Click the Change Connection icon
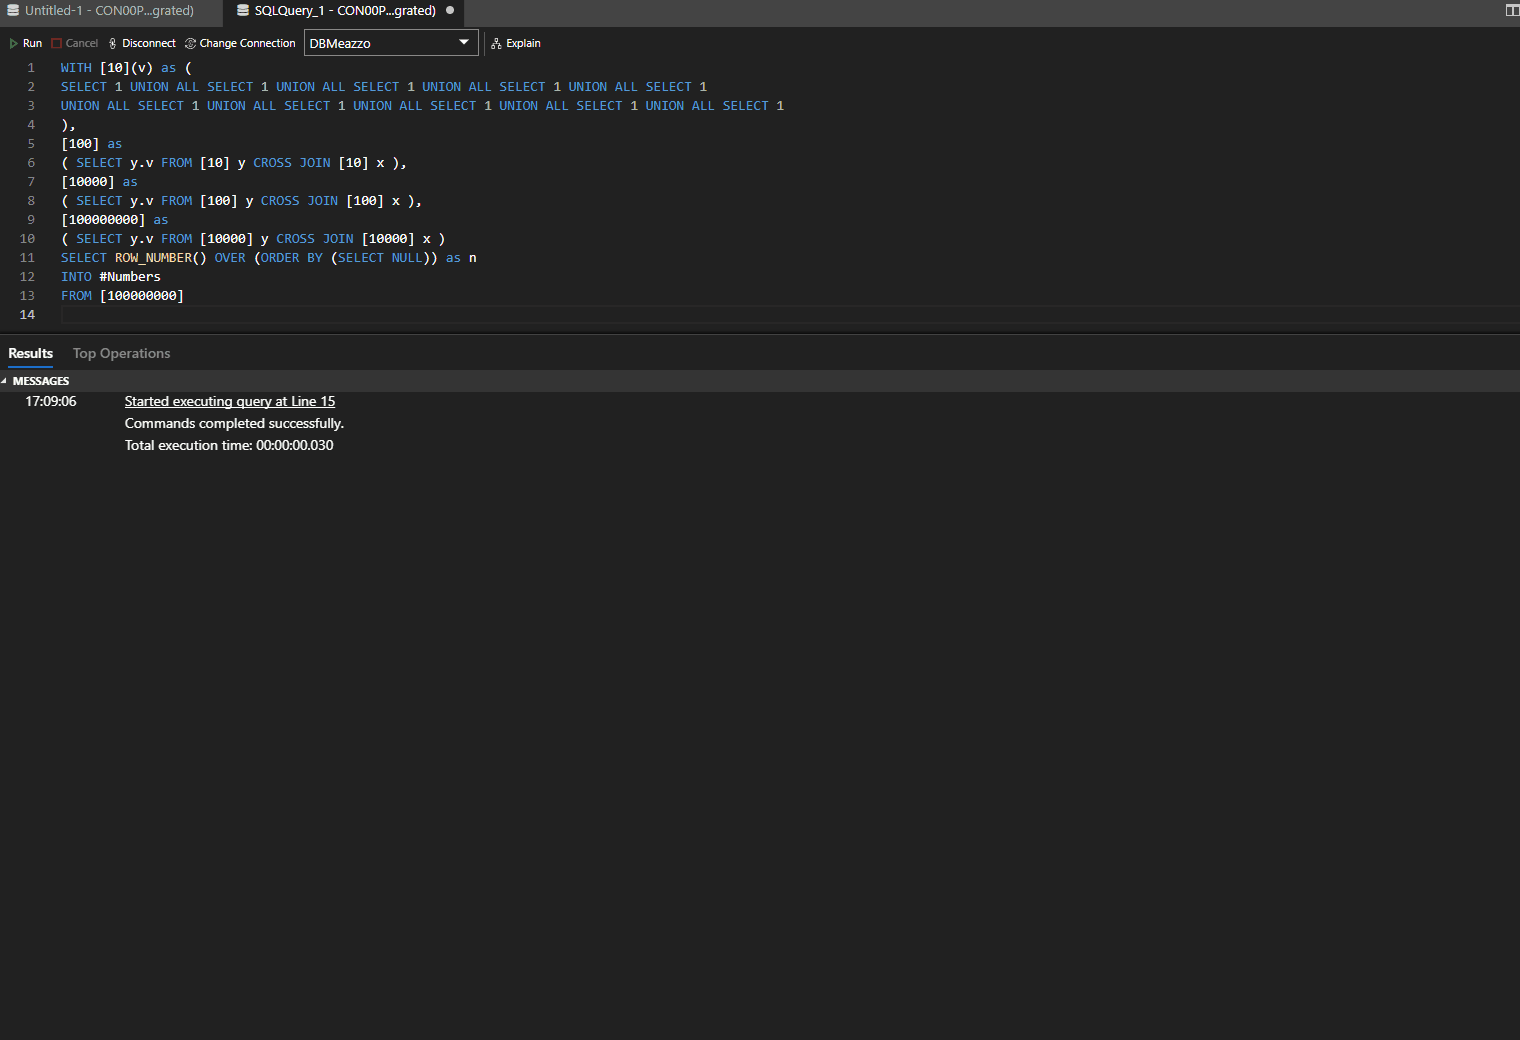 tap(190, 44)
